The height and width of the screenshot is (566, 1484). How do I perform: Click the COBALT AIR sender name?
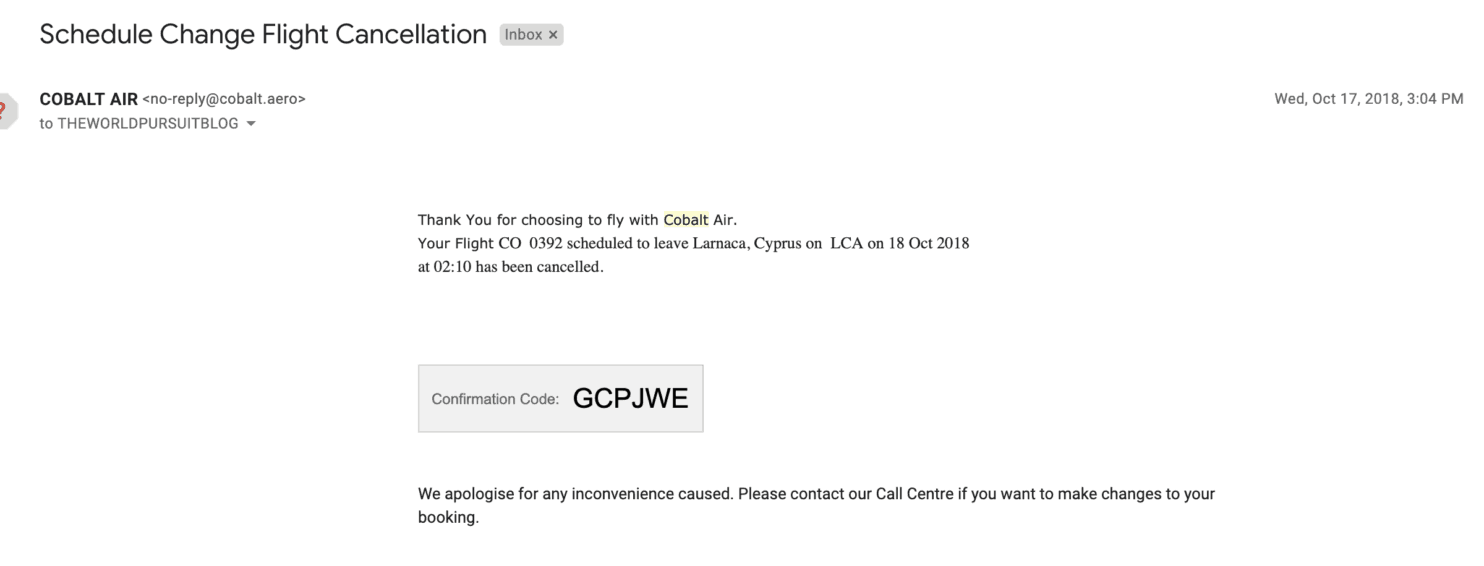[x=88, y=99]
